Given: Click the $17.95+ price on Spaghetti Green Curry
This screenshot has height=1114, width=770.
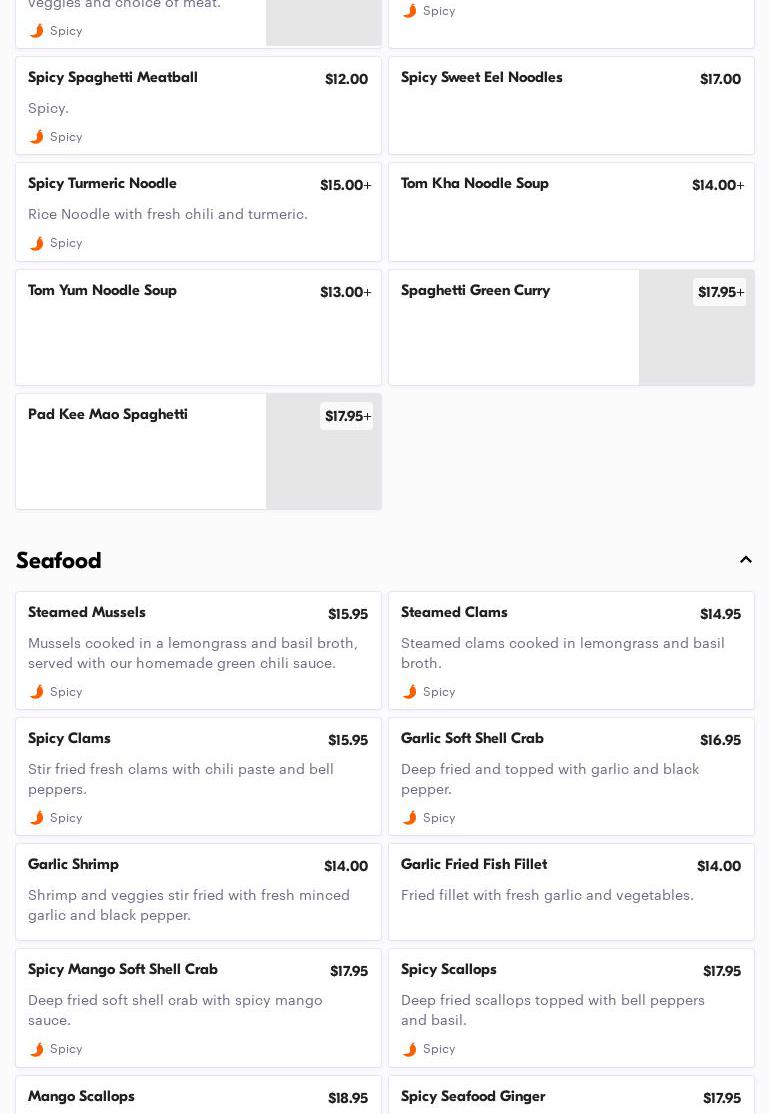Looking at the screenshot, I should 720,292.
